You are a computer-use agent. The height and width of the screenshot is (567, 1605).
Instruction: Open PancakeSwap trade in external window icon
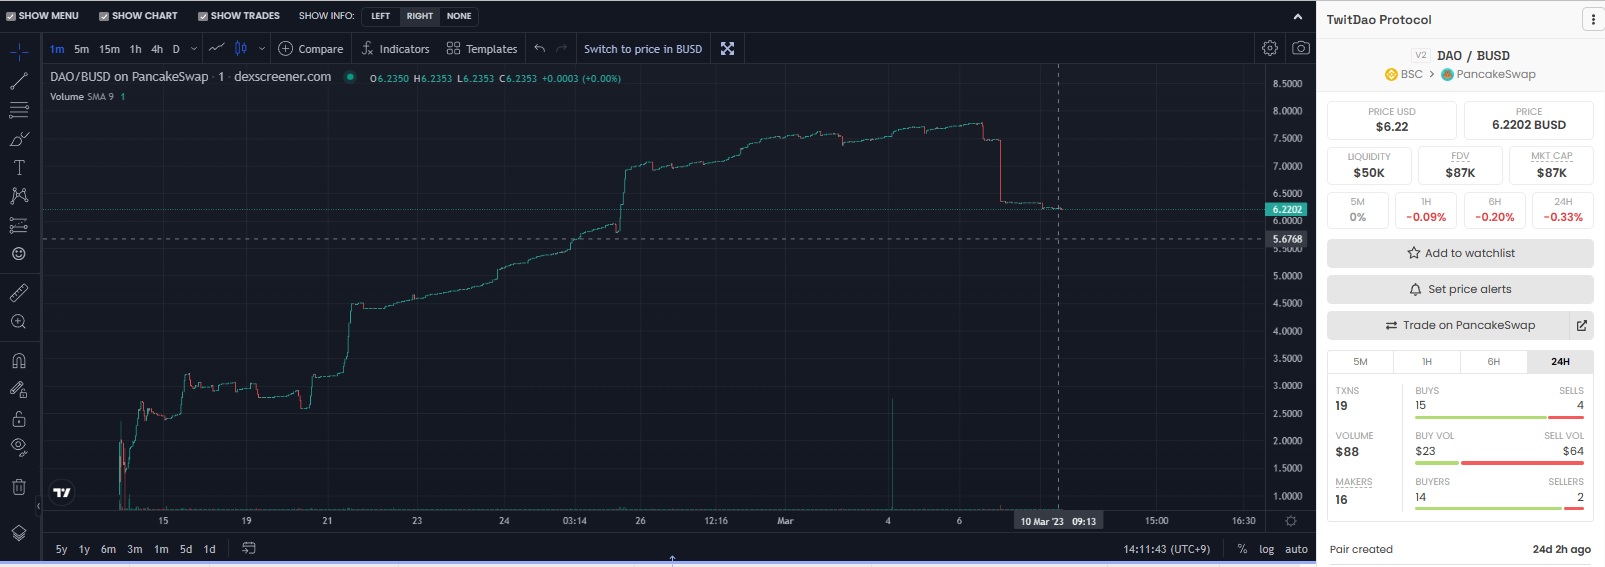coord(1582,325)
